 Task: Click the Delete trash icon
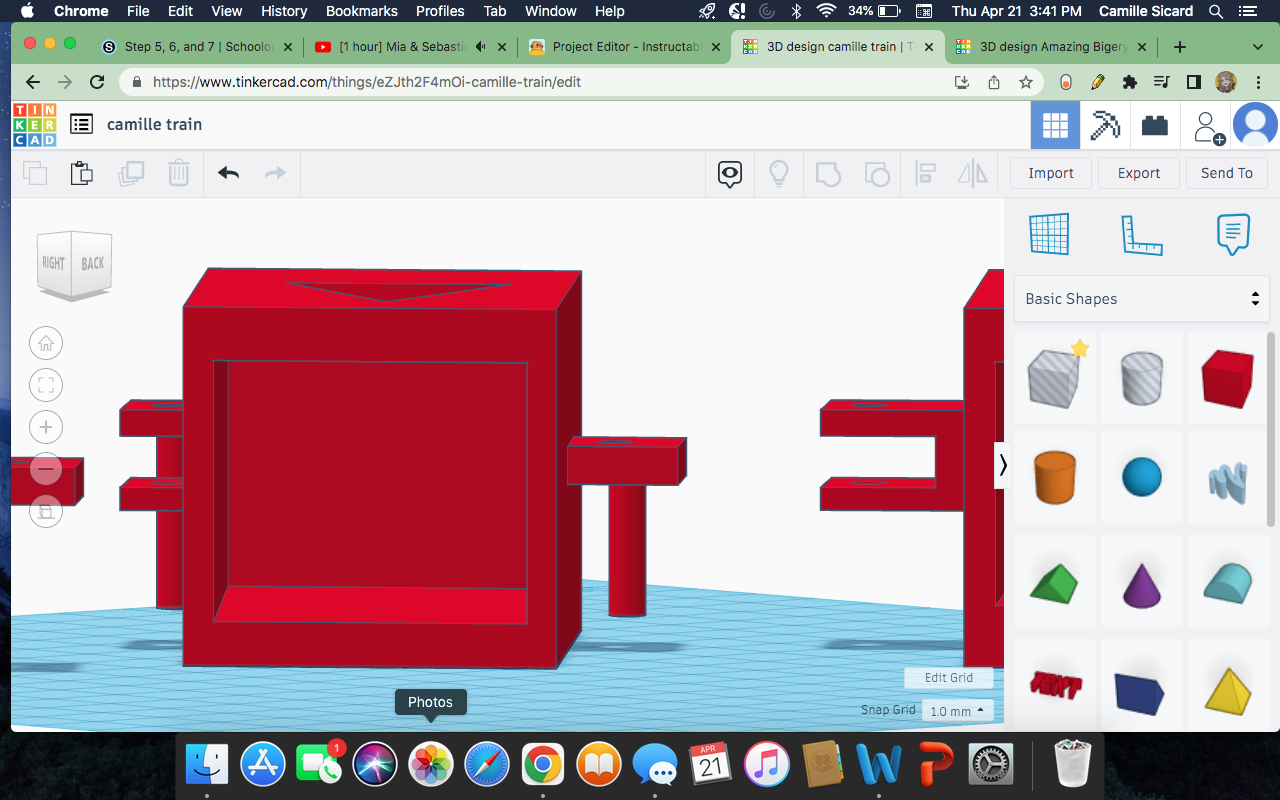(x=178, y=173)
